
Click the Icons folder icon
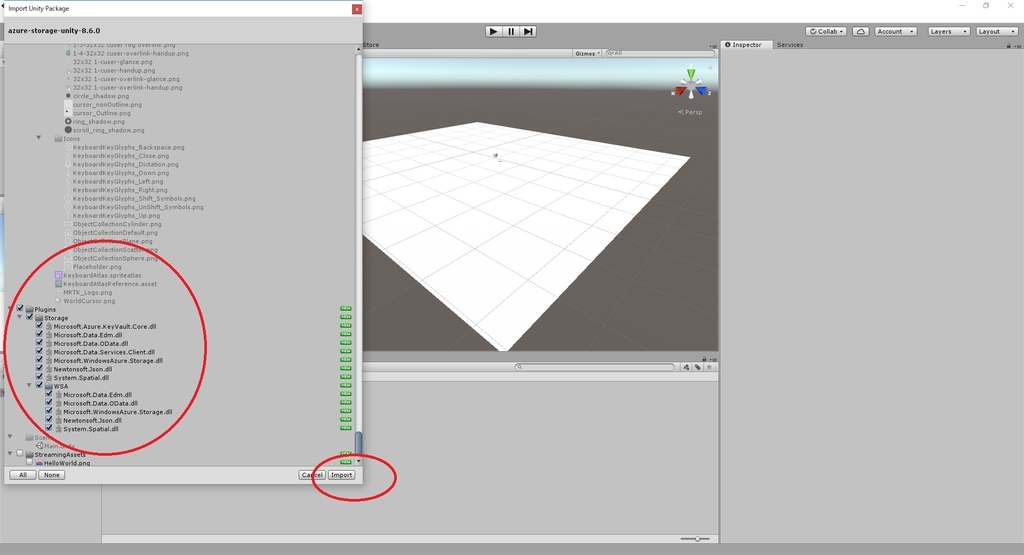click(58, 138)
